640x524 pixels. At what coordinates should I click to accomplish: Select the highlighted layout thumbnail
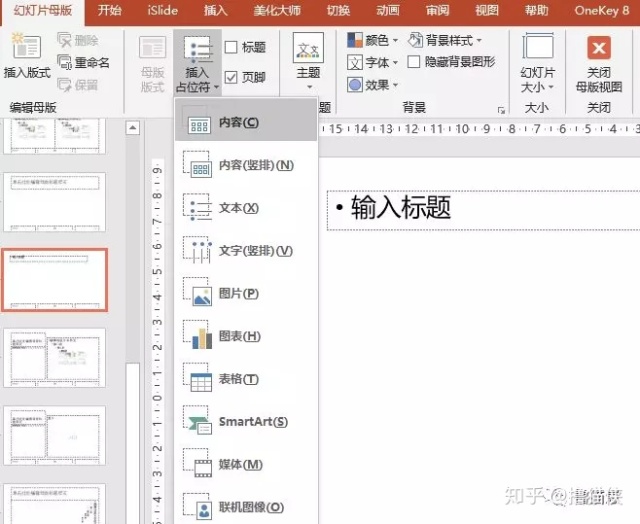pyautogui.click(x=55, y=280)
